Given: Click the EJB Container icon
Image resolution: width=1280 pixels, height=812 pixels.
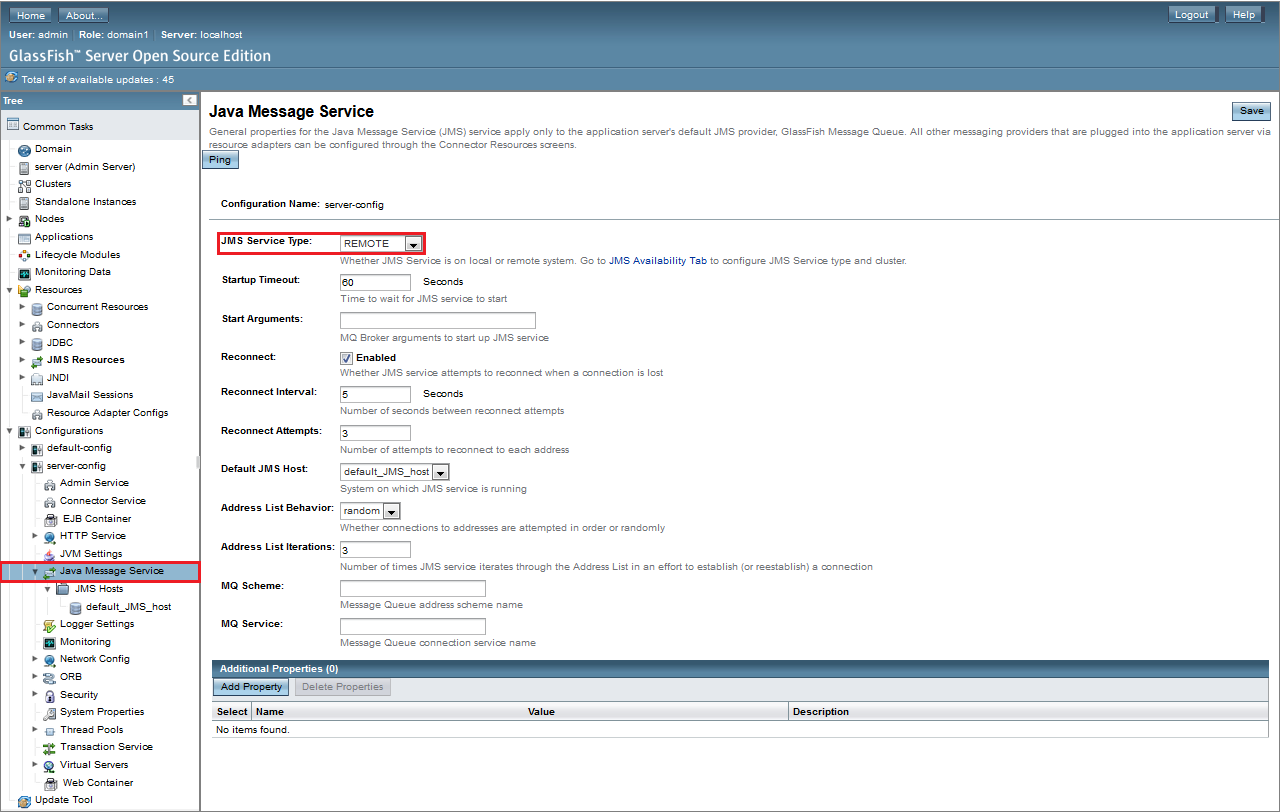Looking at the screenshot, I should click(50, 519).
